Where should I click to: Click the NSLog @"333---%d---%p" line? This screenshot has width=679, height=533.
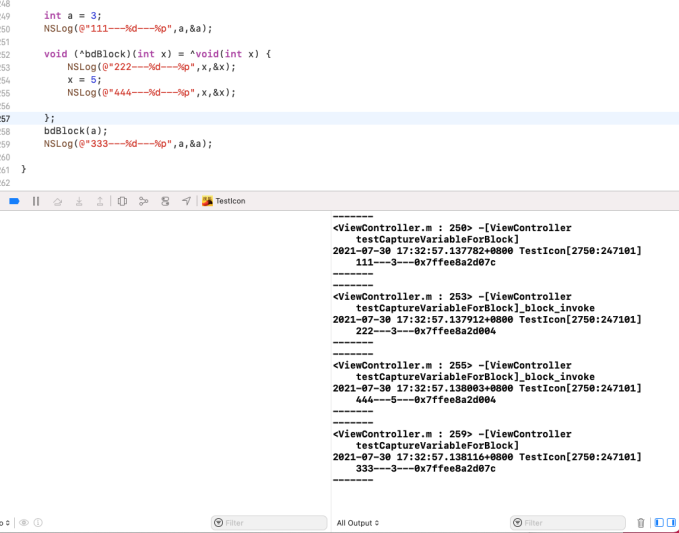coord(128,144)
